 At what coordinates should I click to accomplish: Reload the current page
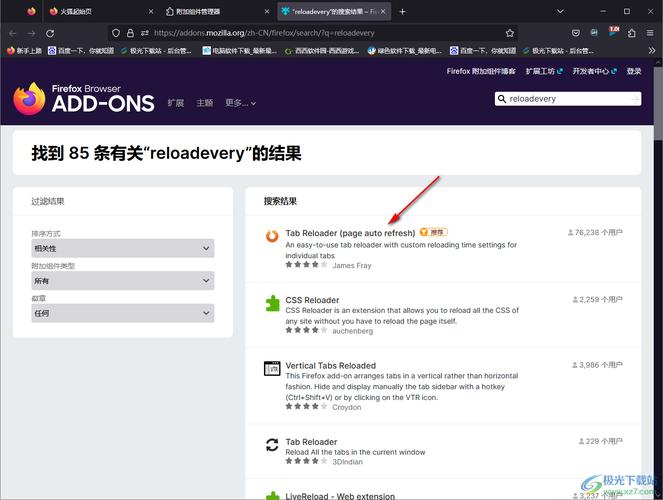pos(50,33)
